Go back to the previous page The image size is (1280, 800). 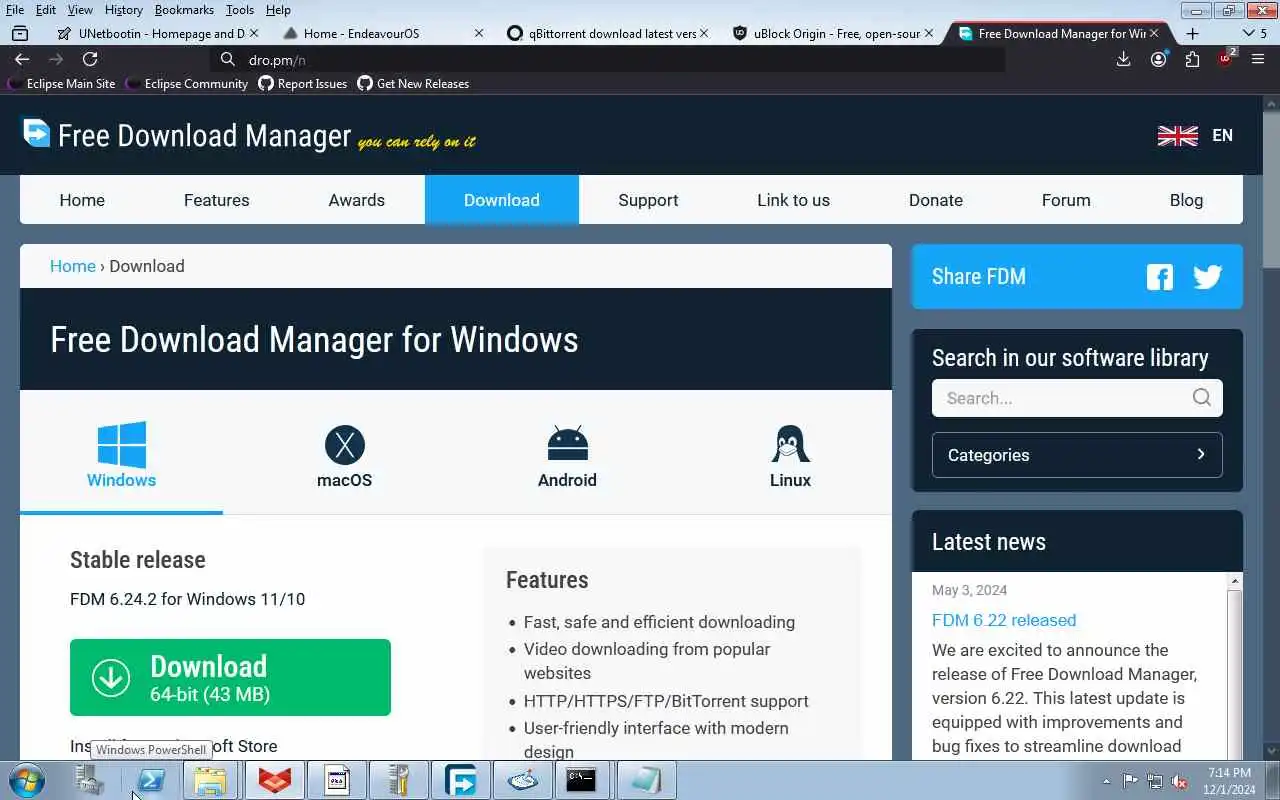coord(22,59)
